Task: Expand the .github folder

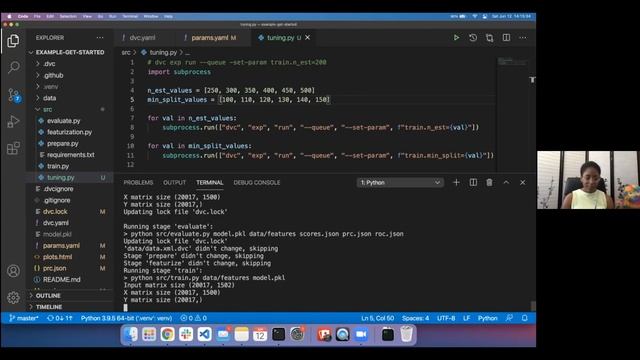Action: click(x=53, y=75)
